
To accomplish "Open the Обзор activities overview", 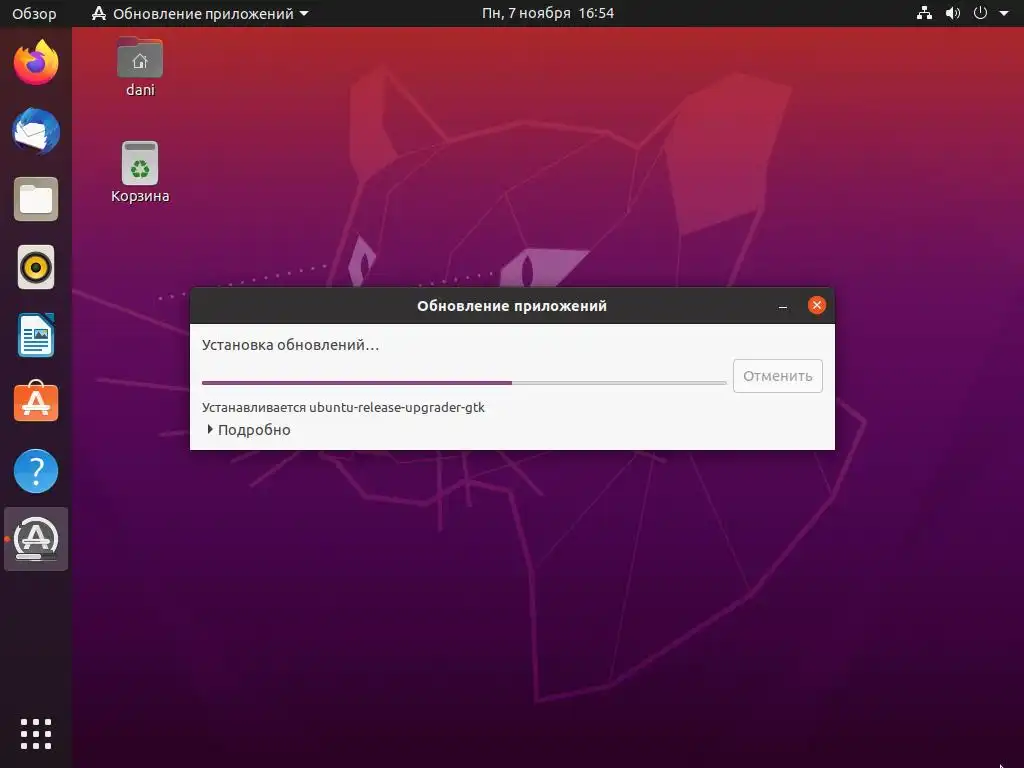I will pos(34,13).
